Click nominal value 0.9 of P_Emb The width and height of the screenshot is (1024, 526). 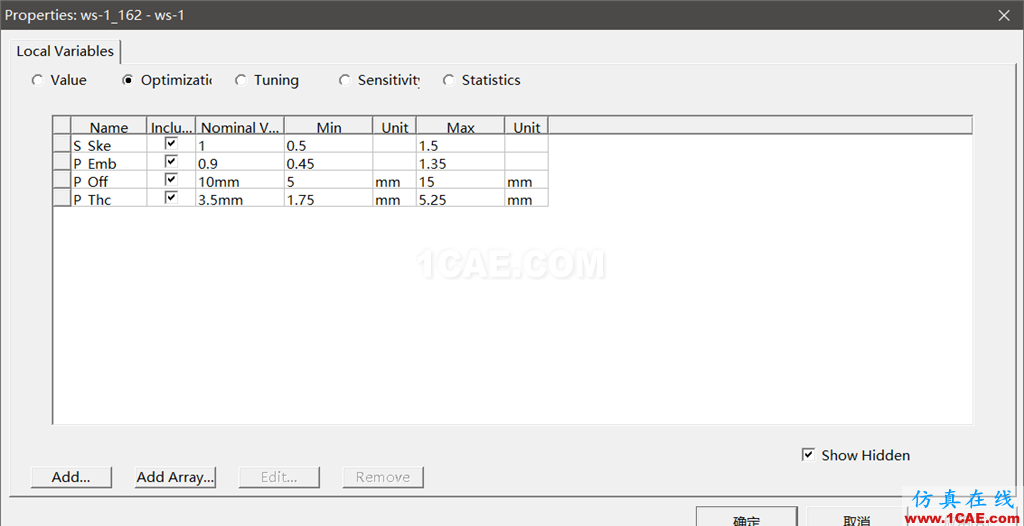(240, 162)
